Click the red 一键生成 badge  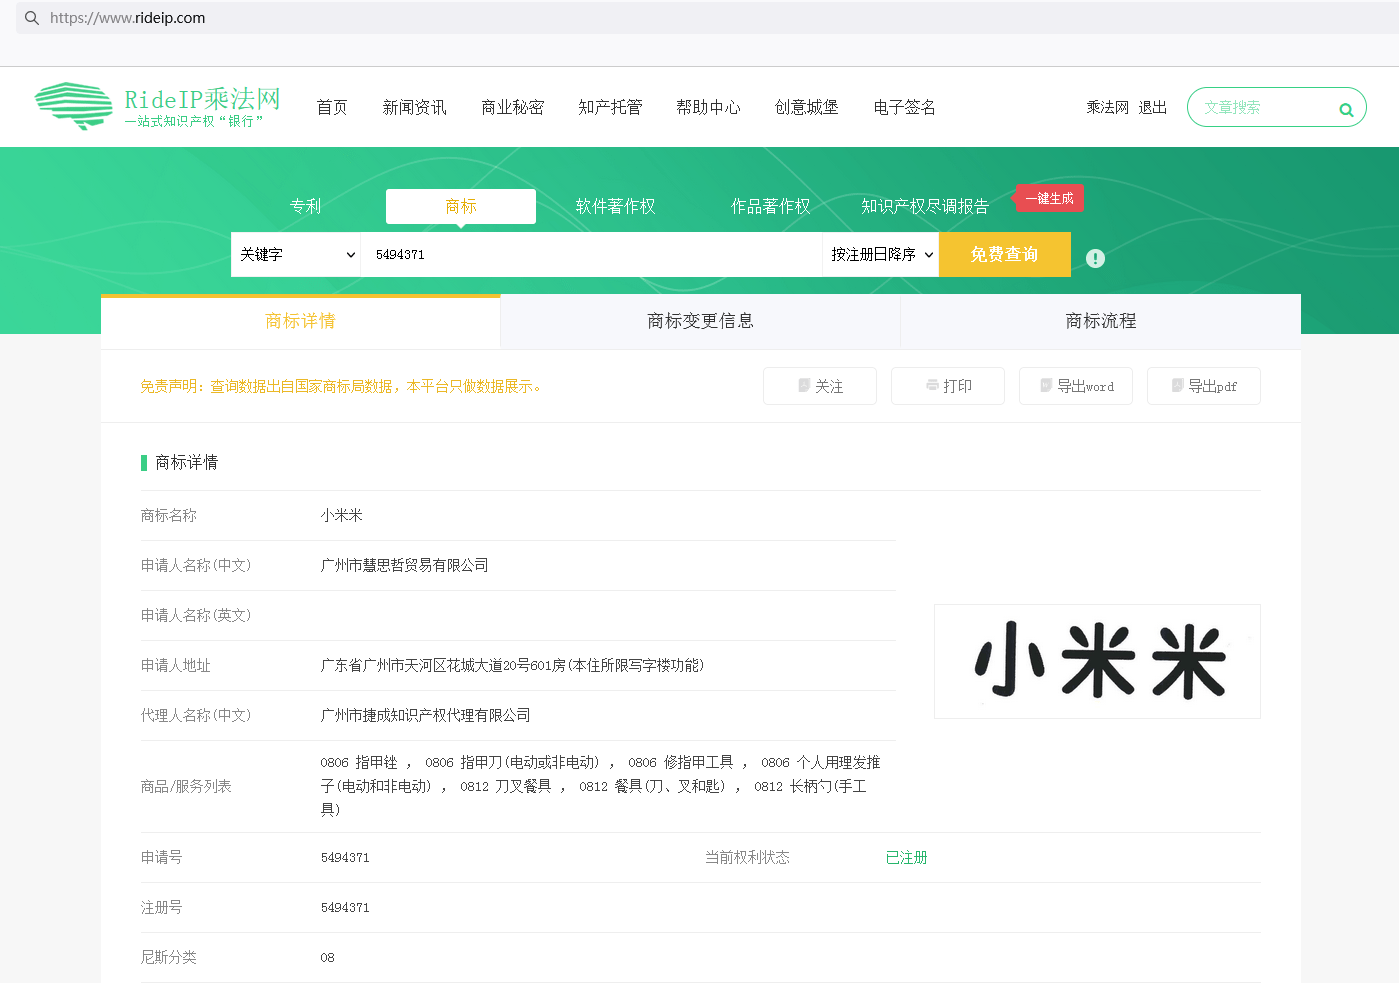tap(1049, 198)
